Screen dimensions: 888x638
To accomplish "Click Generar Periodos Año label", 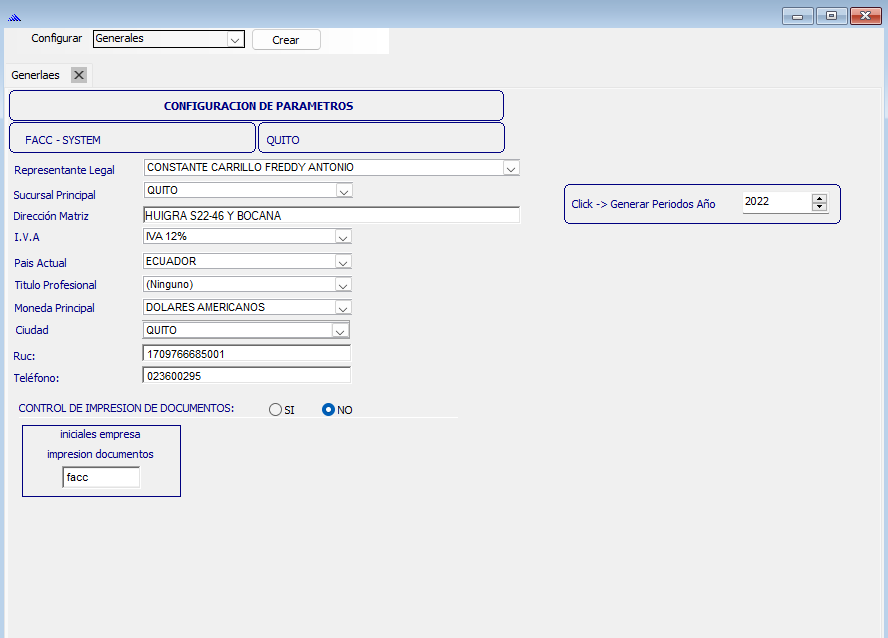I will point(643,204).
